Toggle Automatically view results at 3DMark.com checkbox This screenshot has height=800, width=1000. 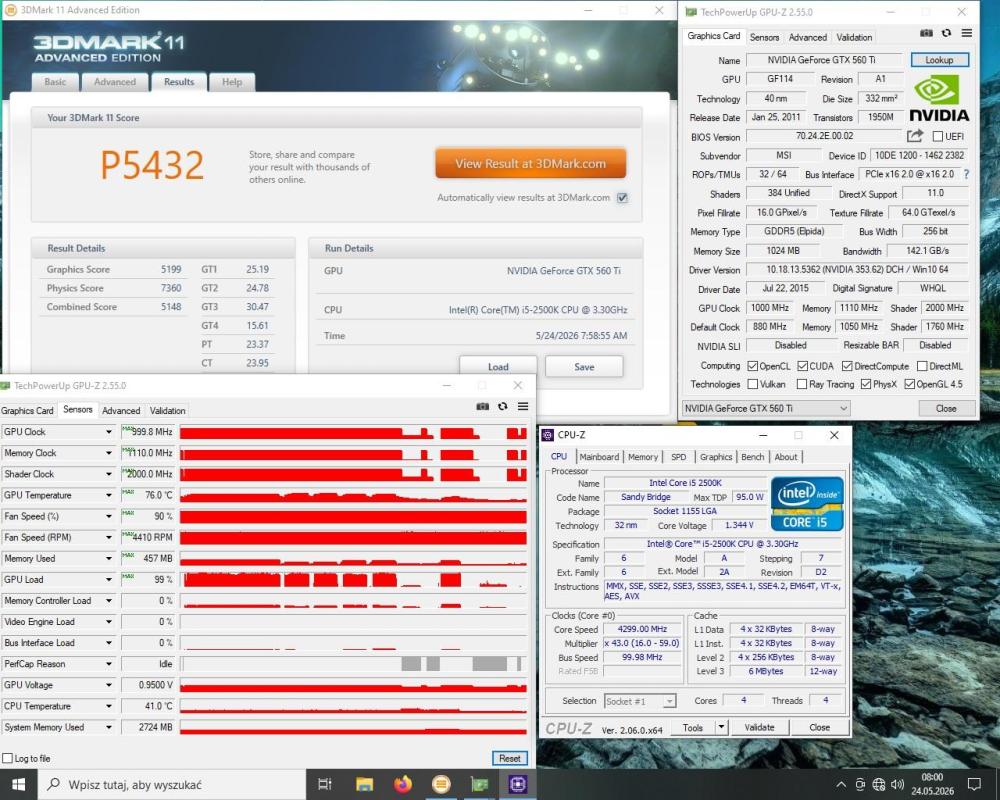(622, 198)
